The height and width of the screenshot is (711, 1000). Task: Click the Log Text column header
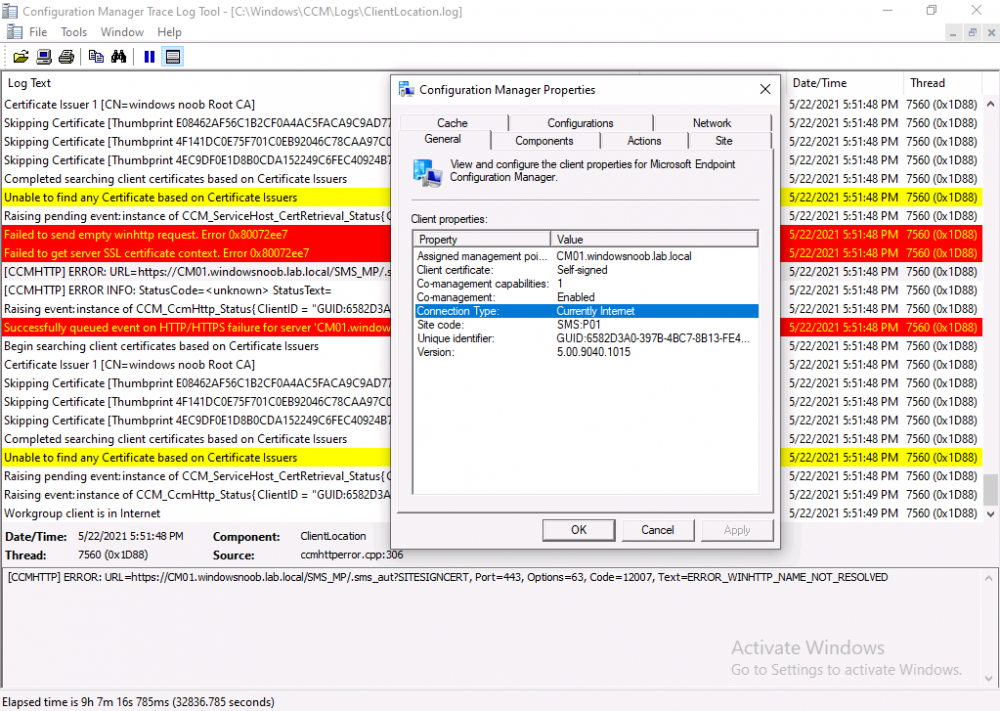click(198, 83)
